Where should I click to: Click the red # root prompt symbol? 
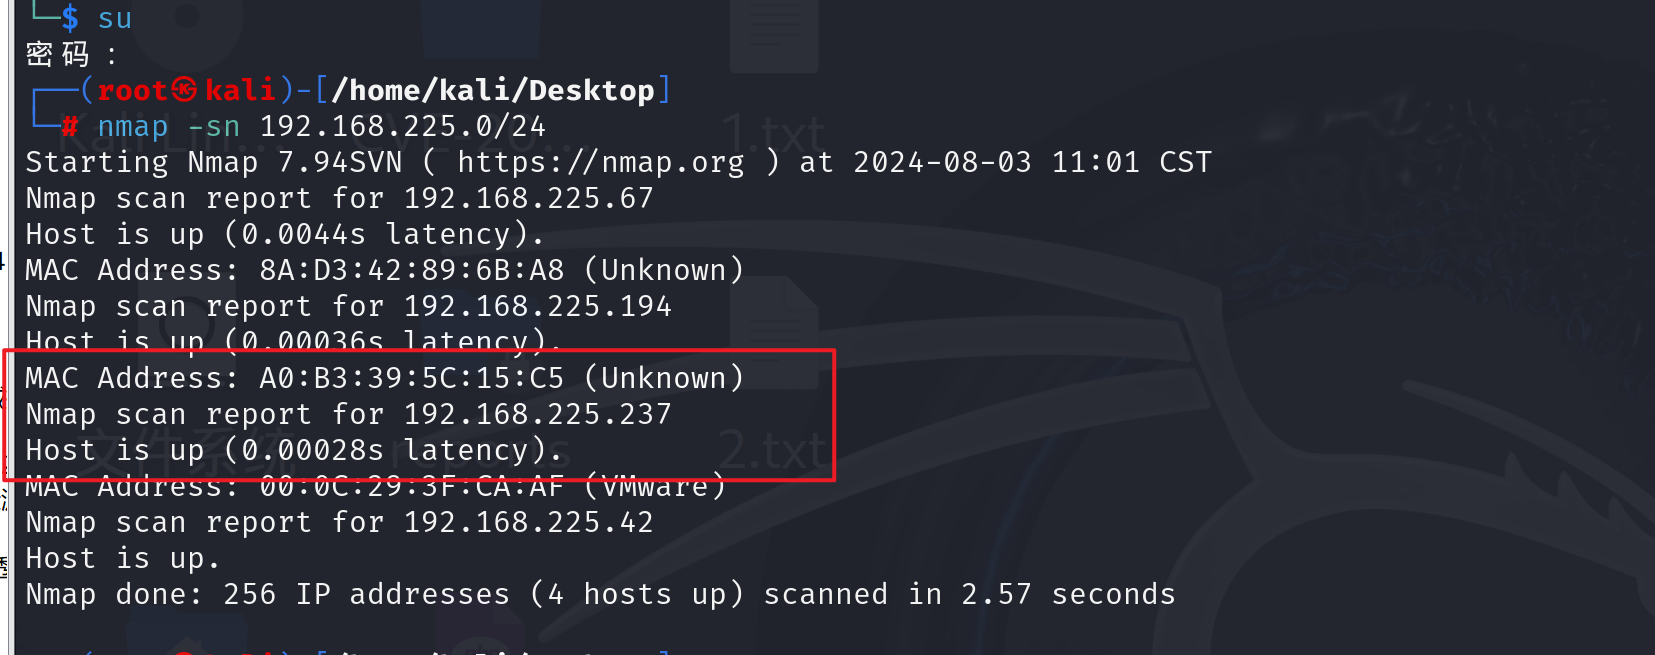point(70,126)
